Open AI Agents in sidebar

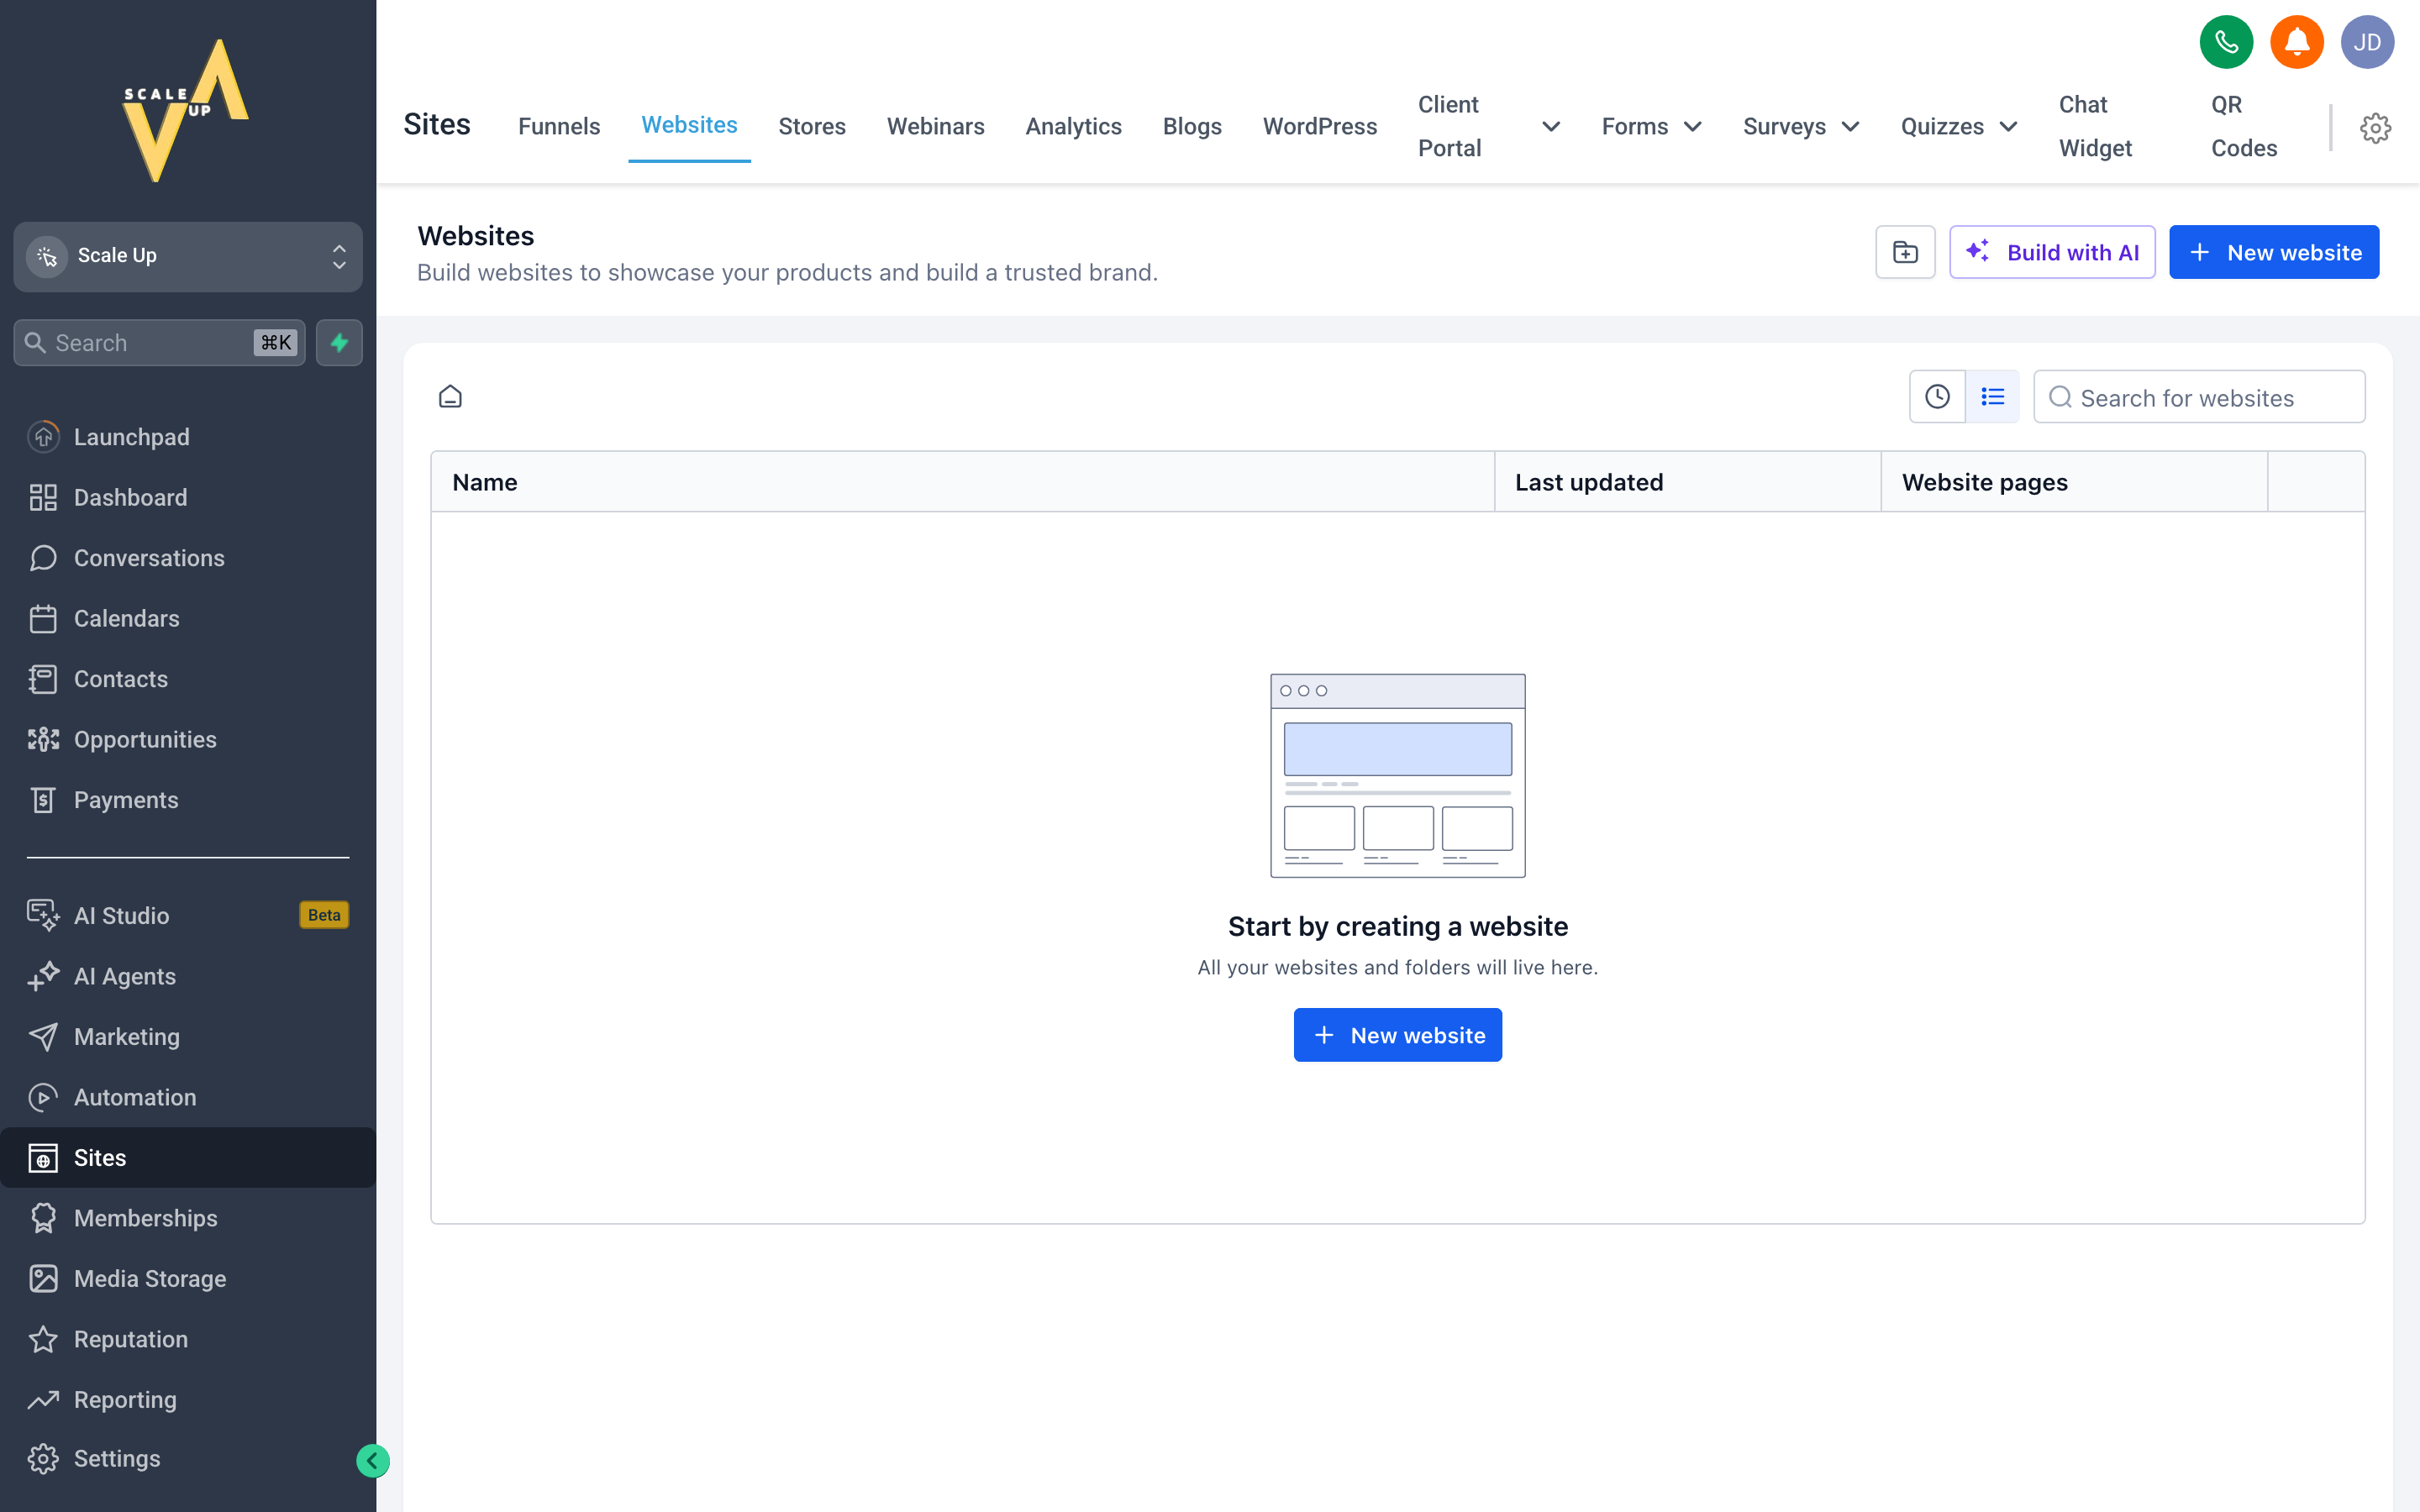click(x=188, y=976)
